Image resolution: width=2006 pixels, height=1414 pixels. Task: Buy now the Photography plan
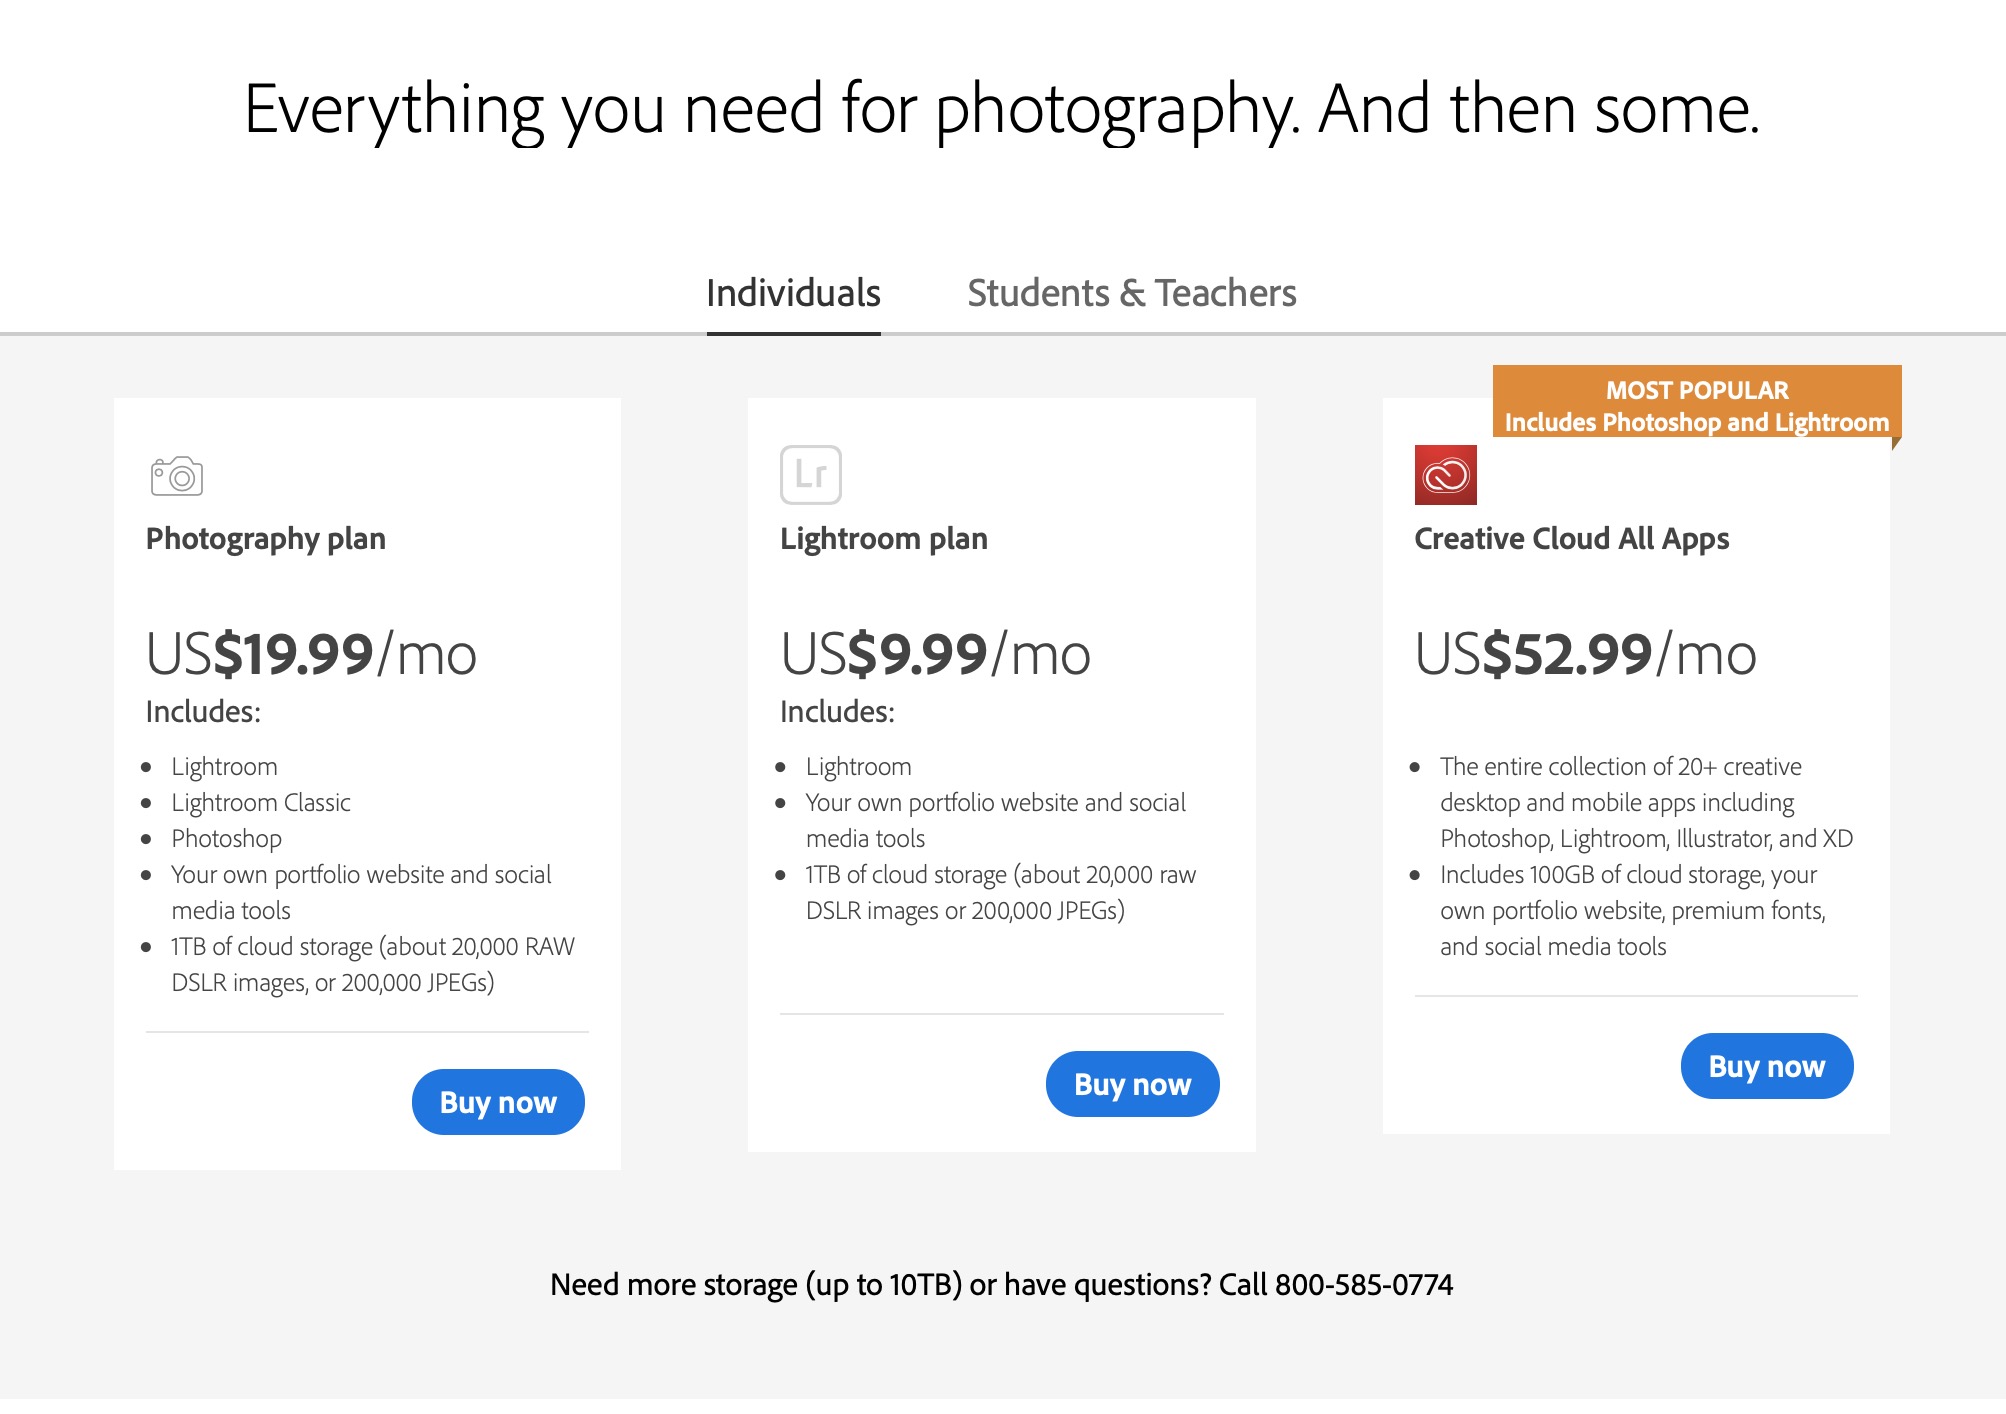(x=498, y=1102)
